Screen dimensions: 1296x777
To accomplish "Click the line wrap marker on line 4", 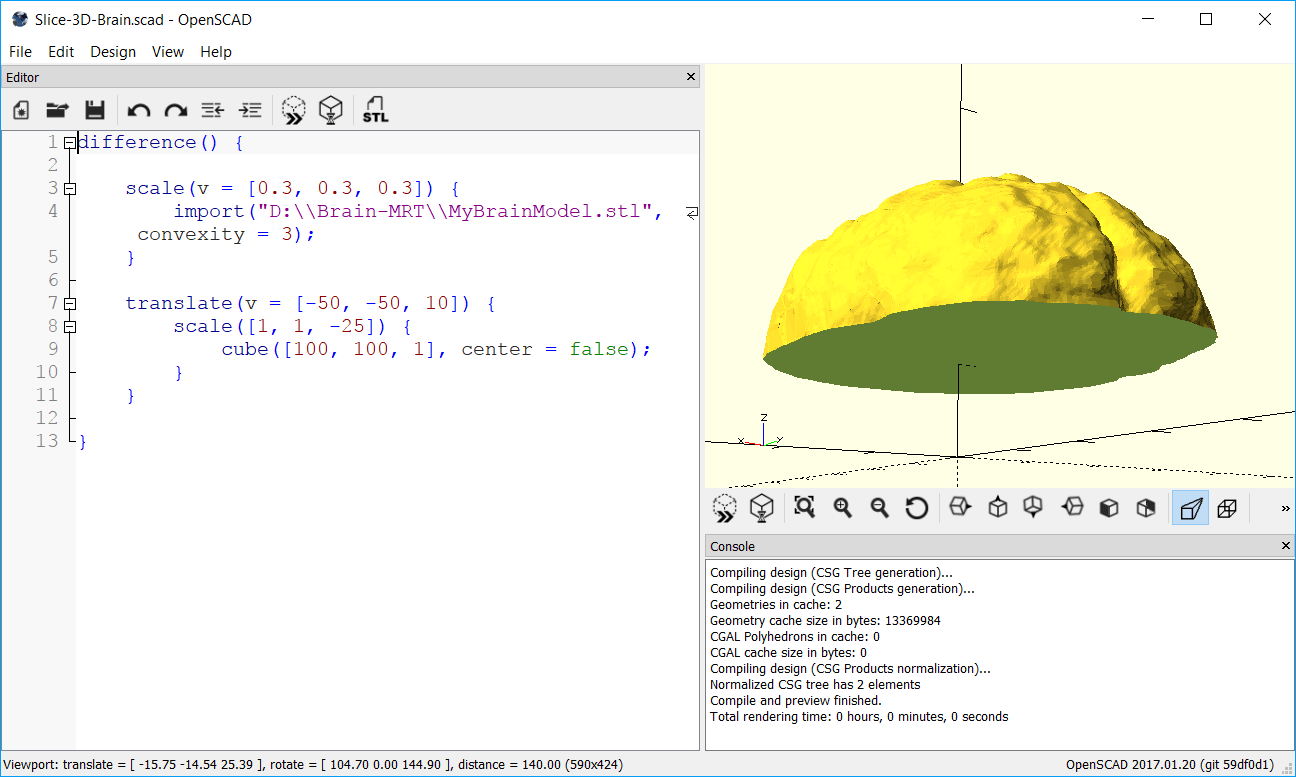I will (691, 212).
